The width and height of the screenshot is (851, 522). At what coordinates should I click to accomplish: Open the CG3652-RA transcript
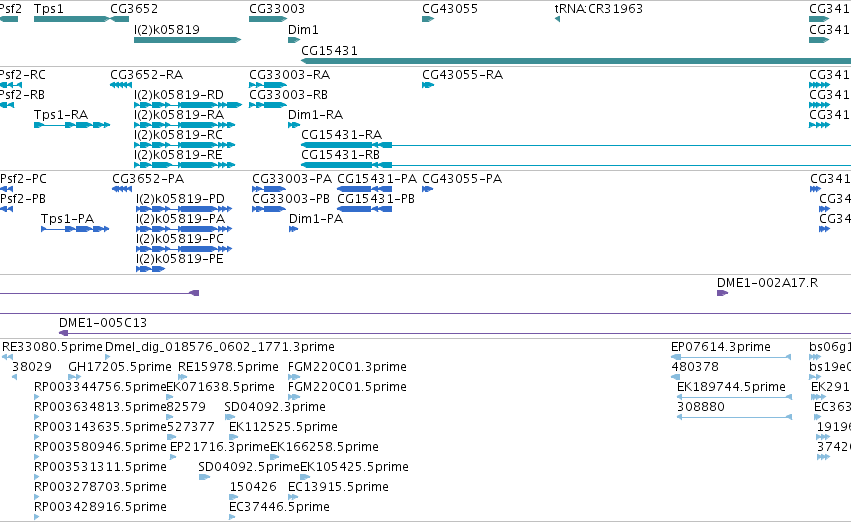pyautogui.click(x=120, y=85)
